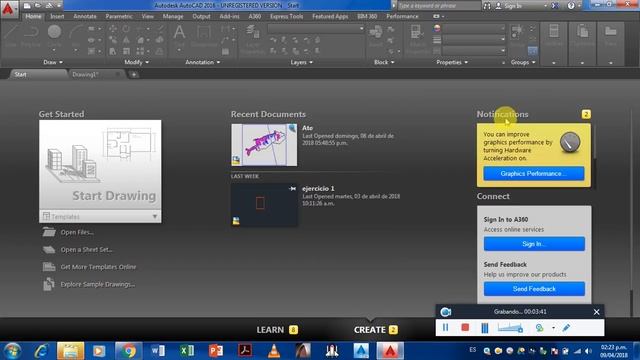The height and width of the screenshot is (360, 640).
Task: Click the Autodesk App Store exchange icon
Action: click(555, 6)
